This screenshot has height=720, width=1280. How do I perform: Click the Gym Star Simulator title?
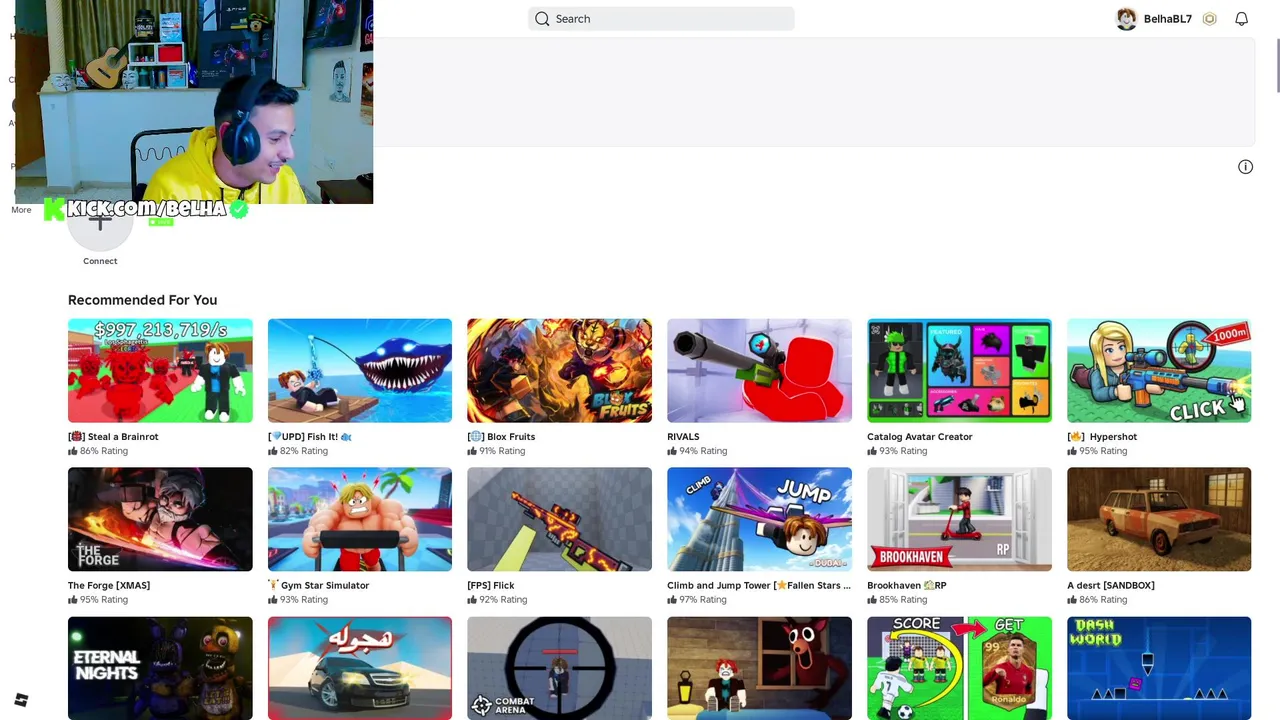(319, 586)
